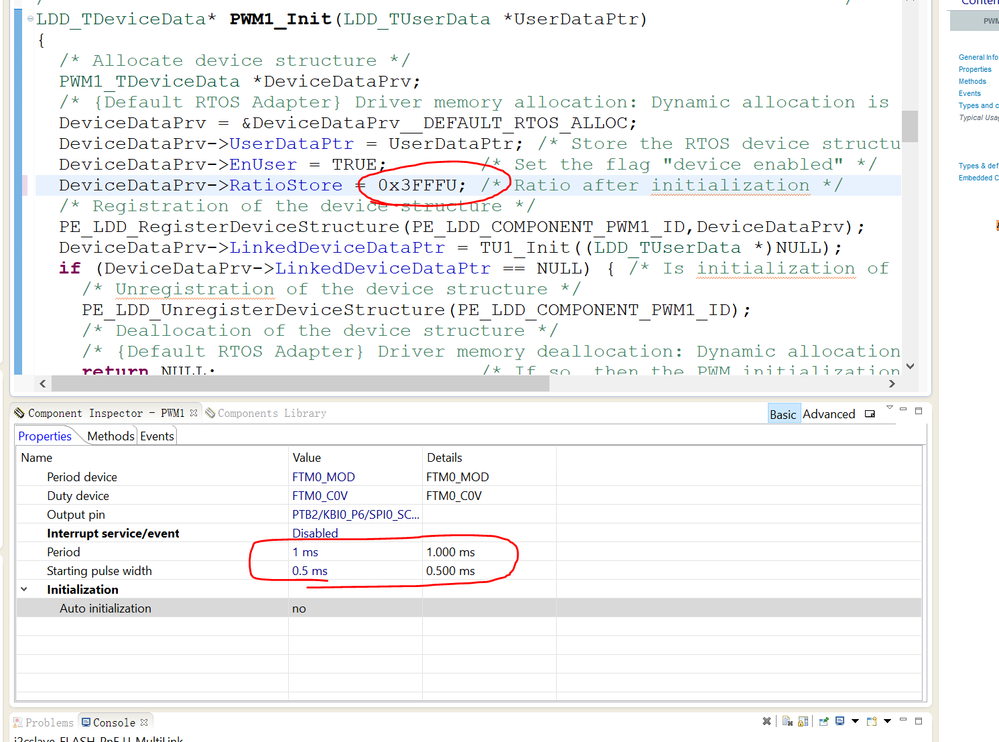Close the Console tab with its X

click(x=144, y=722)
